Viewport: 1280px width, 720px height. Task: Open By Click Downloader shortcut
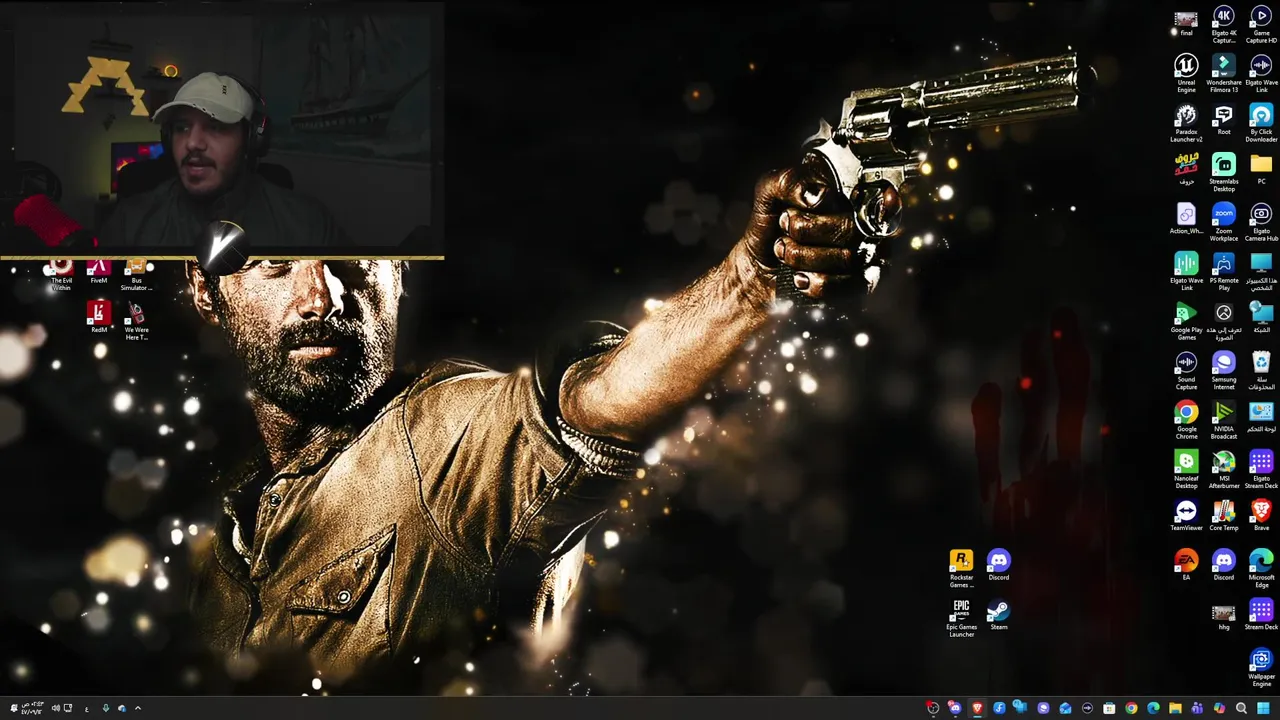click(1261, 122)
